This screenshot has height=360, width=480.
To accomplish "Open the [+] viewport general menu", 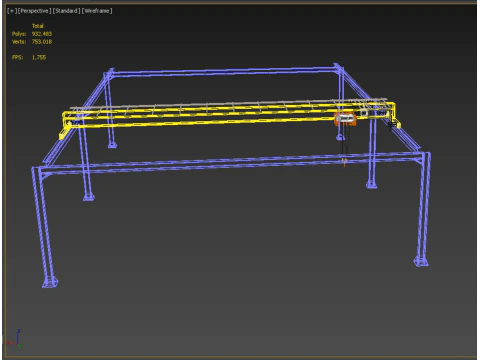I will (x=11, y=11).
